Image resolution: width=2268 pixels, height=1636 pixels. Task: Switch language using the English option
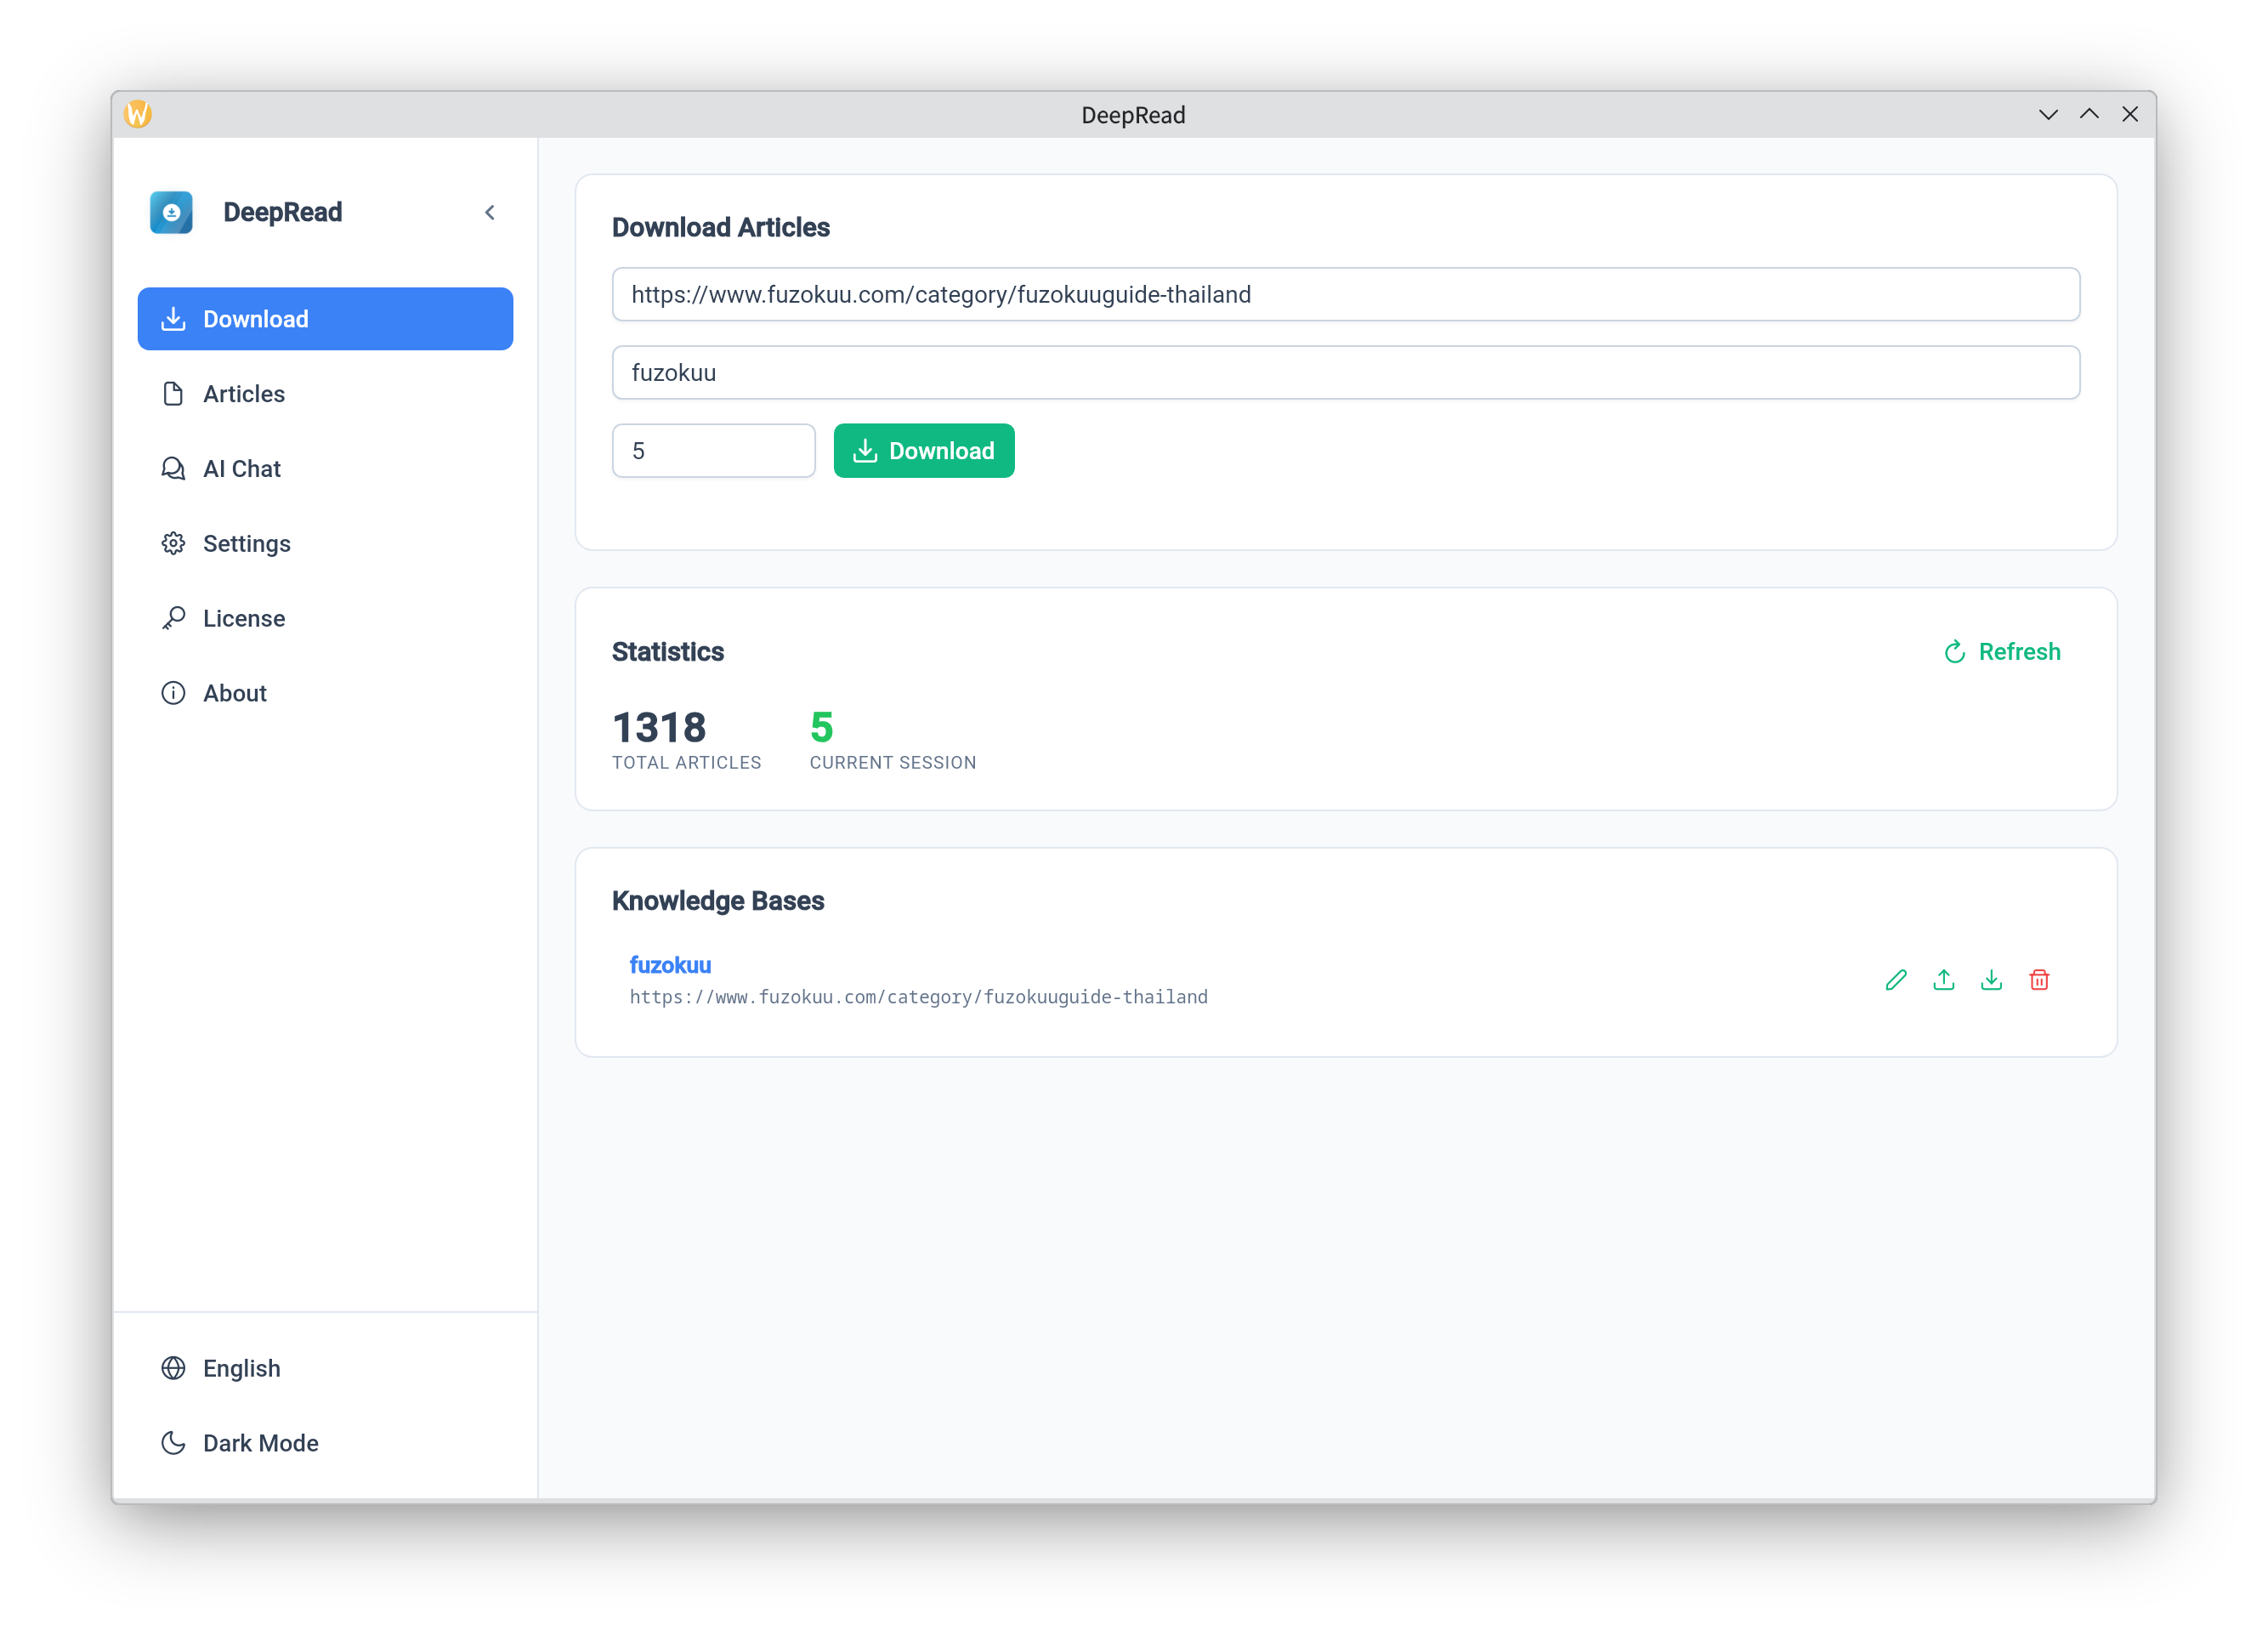(241, 1368)
